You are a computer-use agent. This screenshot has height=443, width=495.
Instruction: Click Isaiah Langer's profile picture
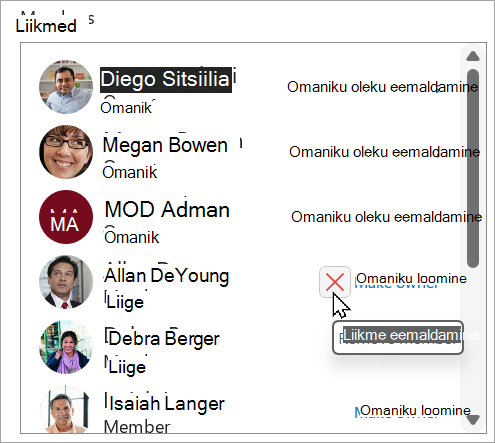pos(66,409)
